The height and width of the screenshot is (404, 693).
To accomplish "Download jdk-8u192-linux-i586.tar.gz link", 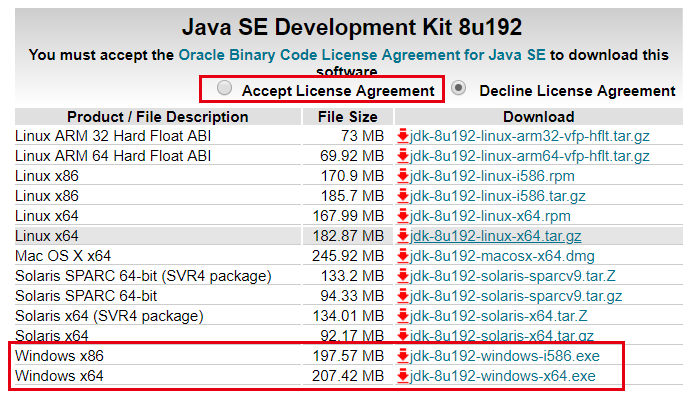I will point(498,196).
